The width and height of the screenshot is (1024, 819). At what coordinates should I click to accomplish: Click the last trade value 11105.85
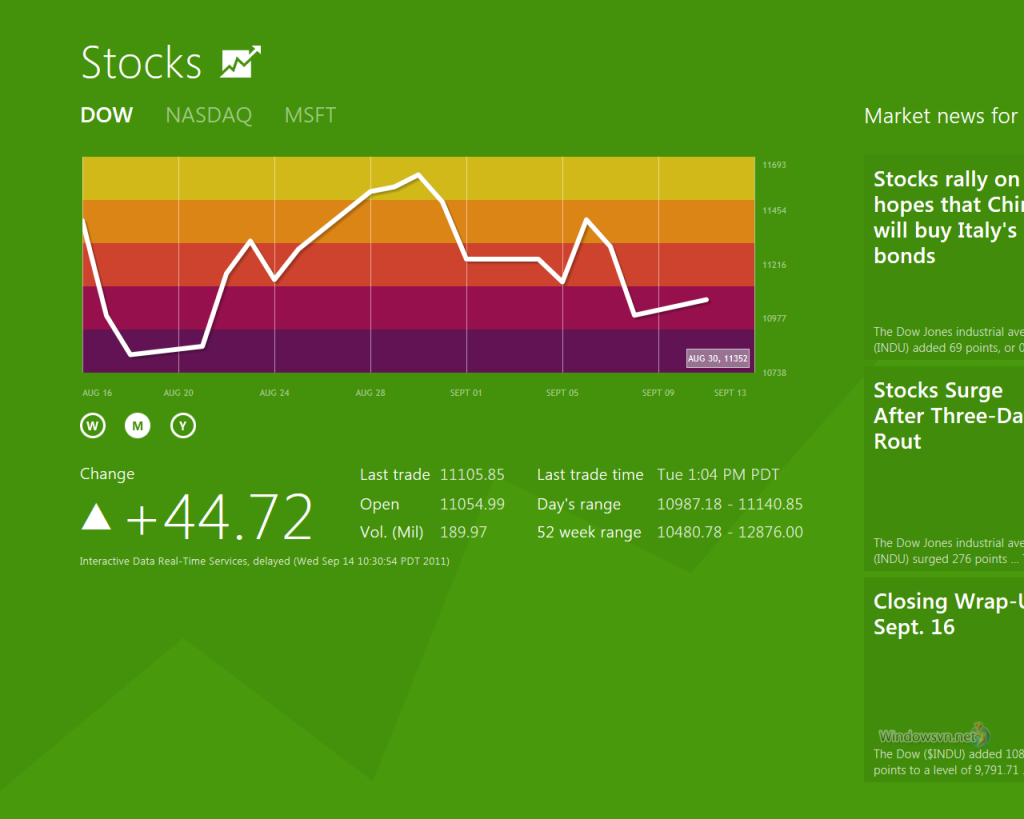(x=472, y=475)
